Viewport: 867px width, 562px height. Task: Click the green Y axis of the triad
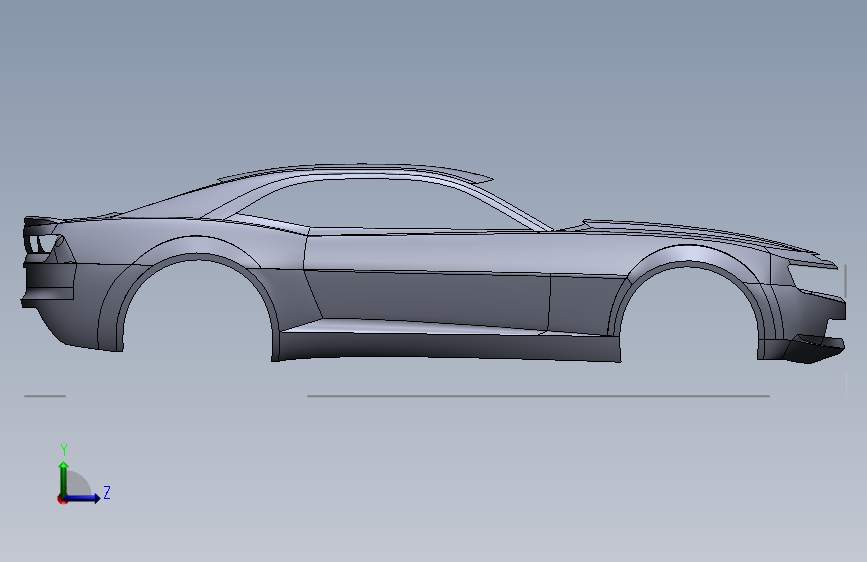click(x=64, y=478)
